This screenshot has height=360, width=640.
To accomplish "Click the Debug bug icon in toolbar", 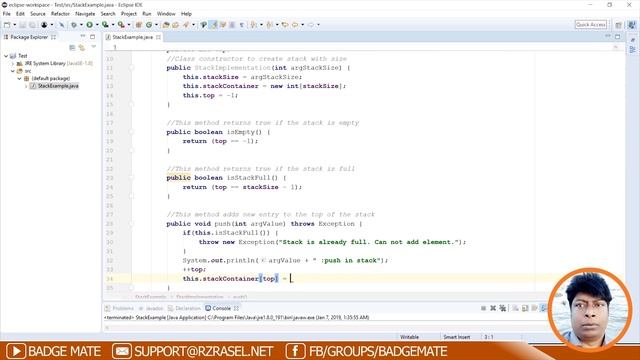I will pyautogui.click(x=74, y=25).
